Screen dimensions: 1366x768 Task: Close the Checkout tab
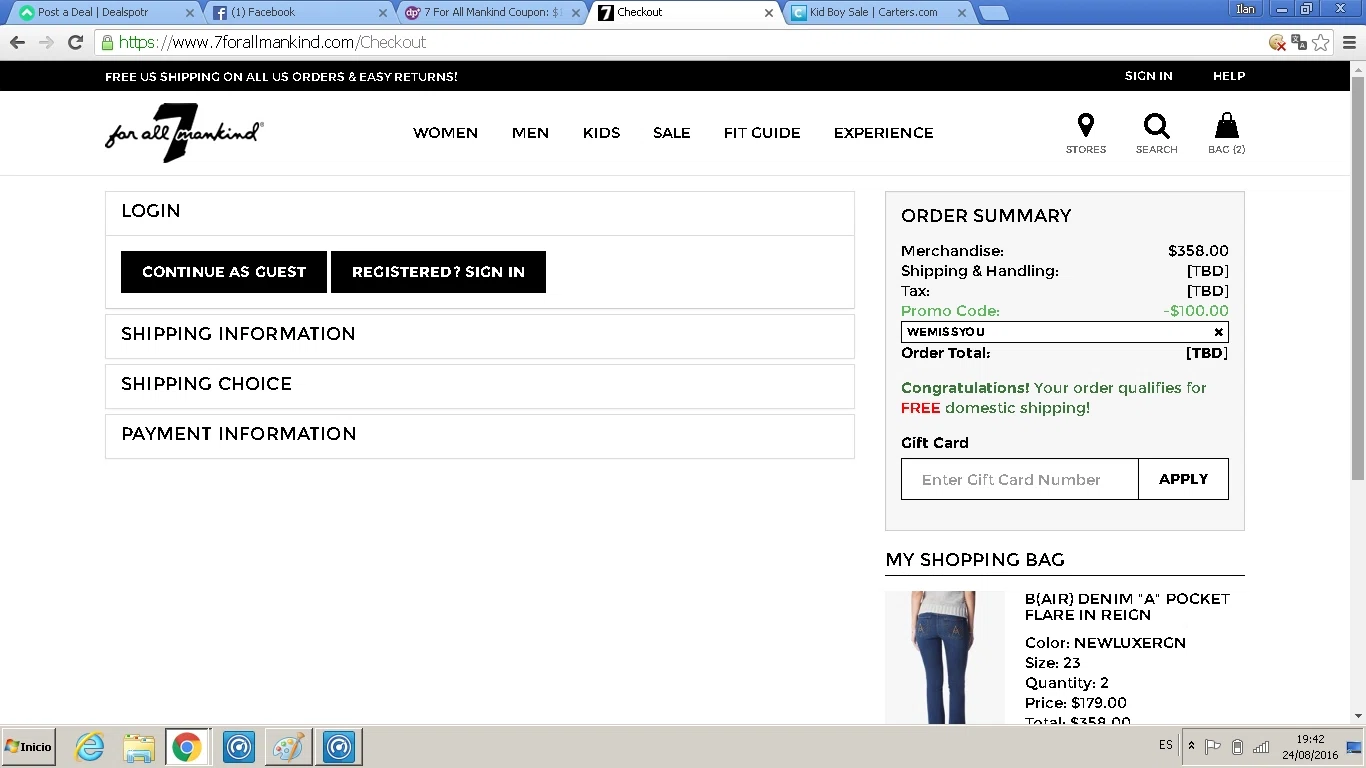(768, 13)
